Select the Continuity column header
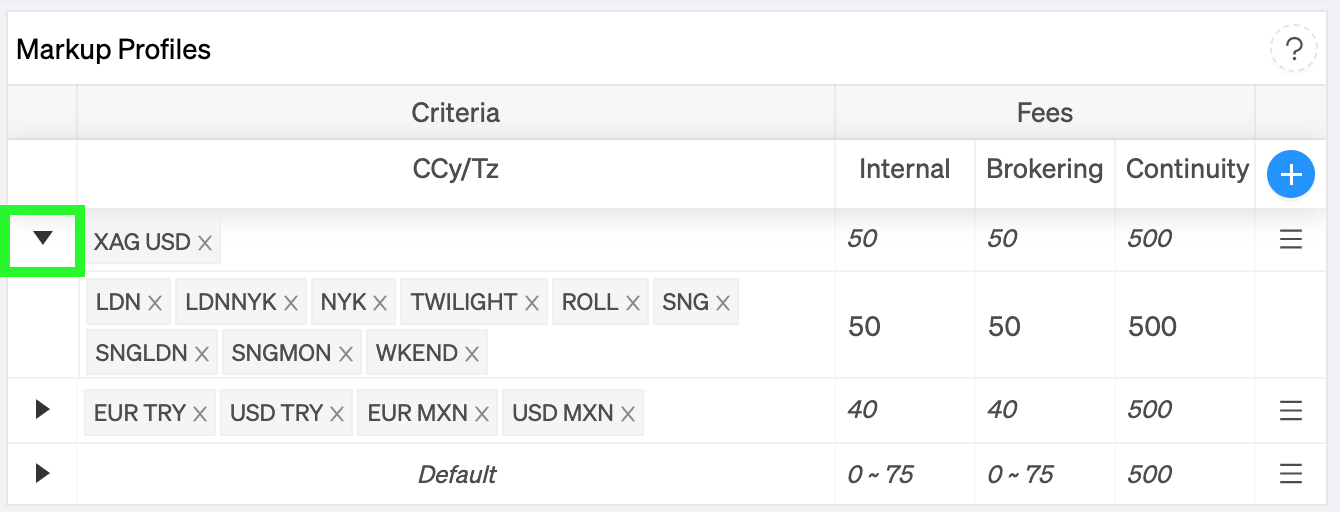Image resolution: width=1340 pixels, height=512 pixels. [x=1187, y=169]
